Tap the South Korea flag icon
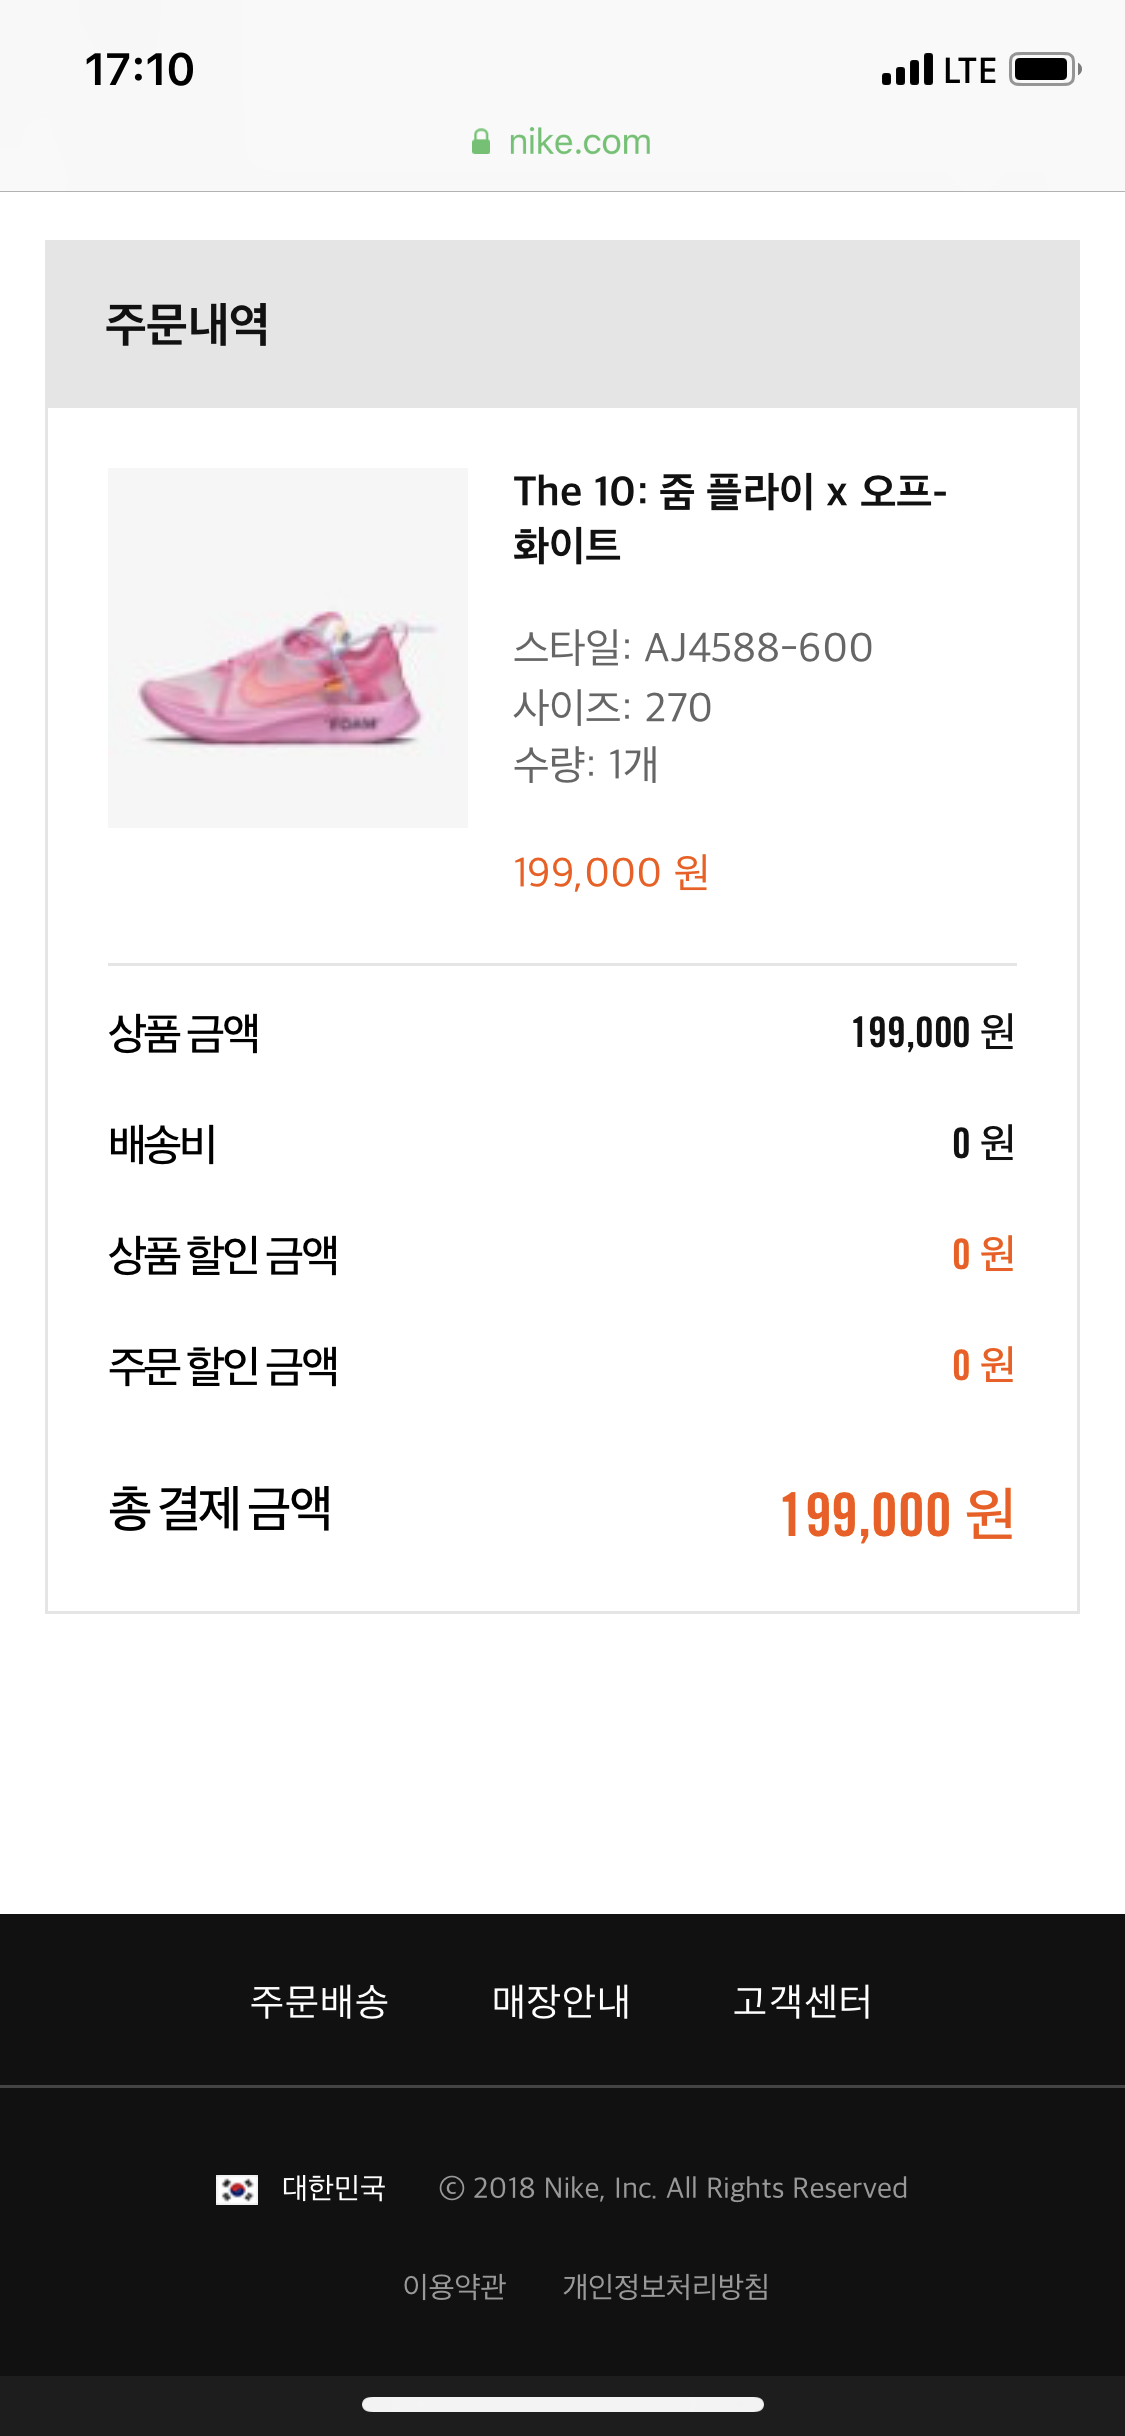Image resolution: width=1125 pixels, height=2436 pixels. 237,2189
